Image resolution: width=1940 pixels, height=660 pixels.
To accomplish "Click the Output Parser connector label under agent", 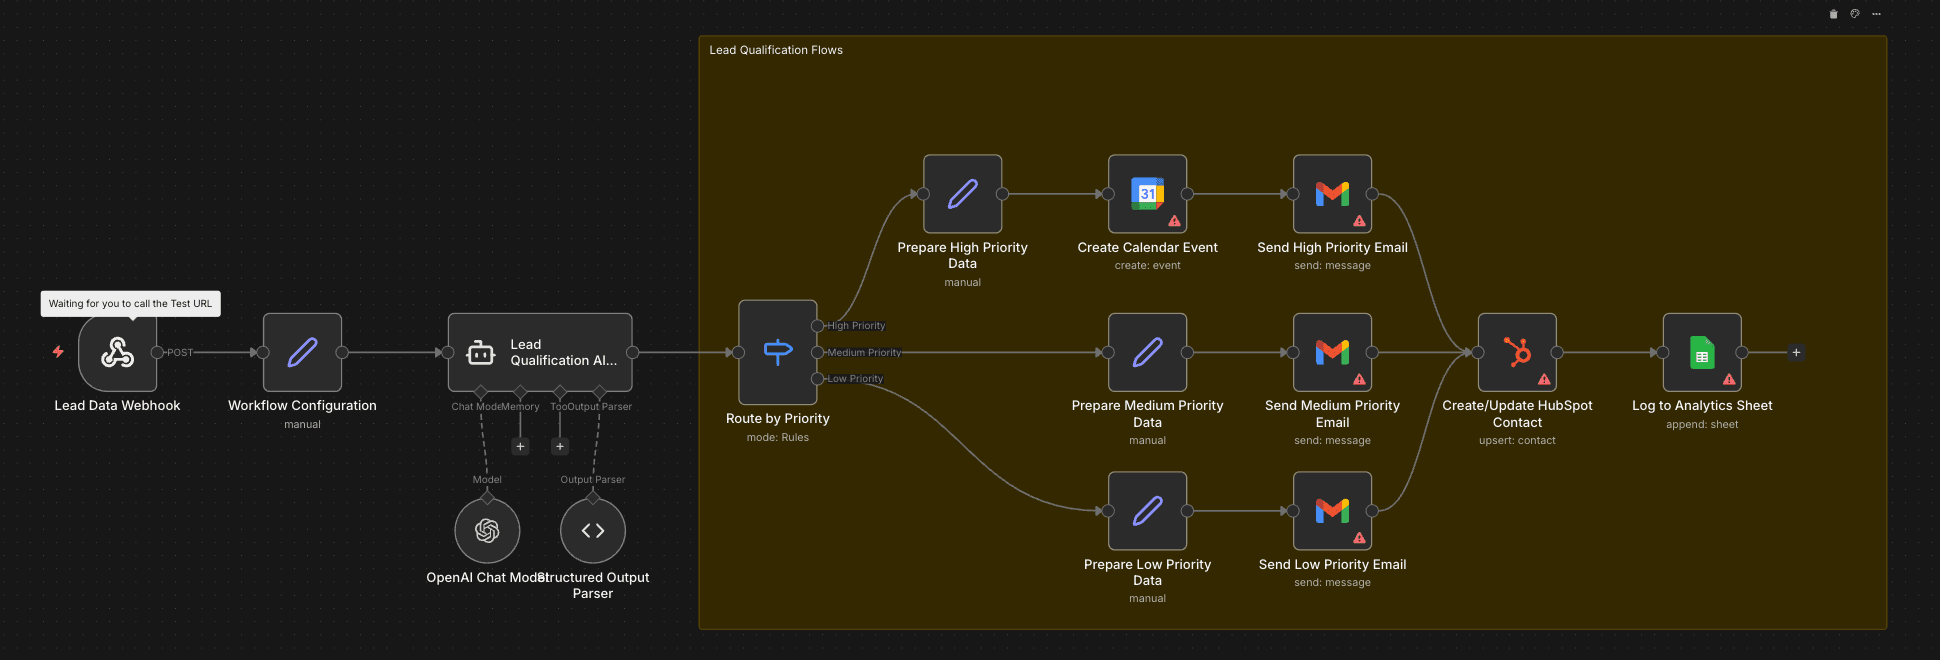I will (600, 406).
